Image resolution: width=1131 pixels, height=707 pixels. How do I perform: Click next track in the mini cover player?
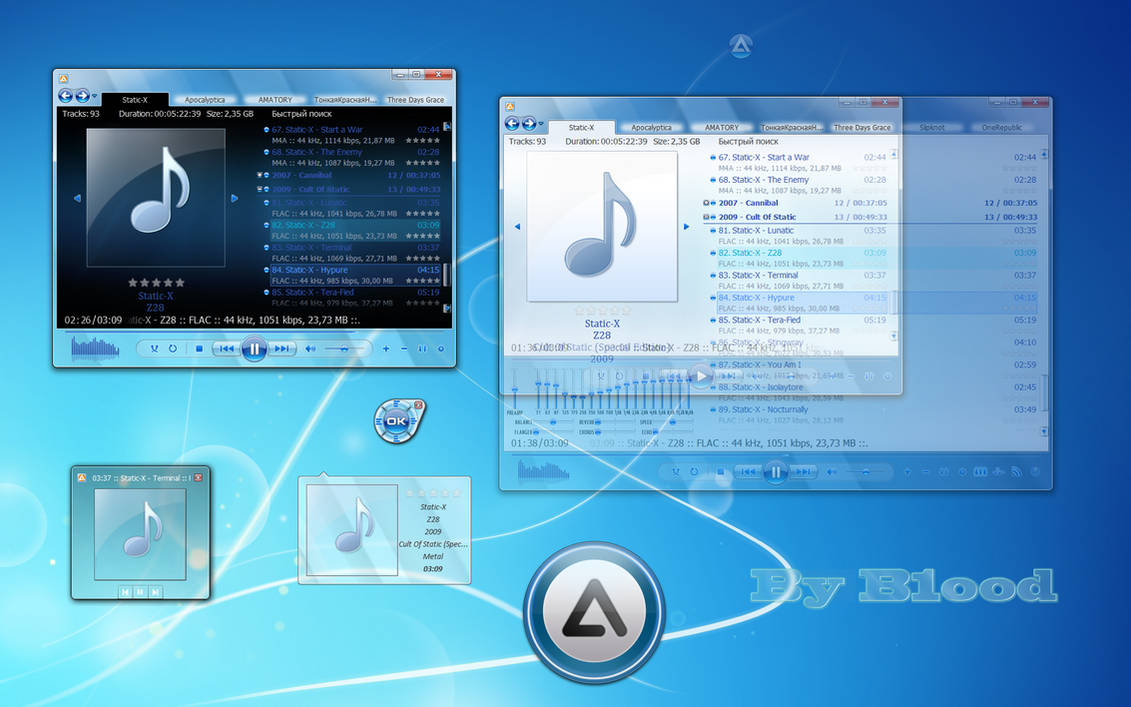(155, 592)
